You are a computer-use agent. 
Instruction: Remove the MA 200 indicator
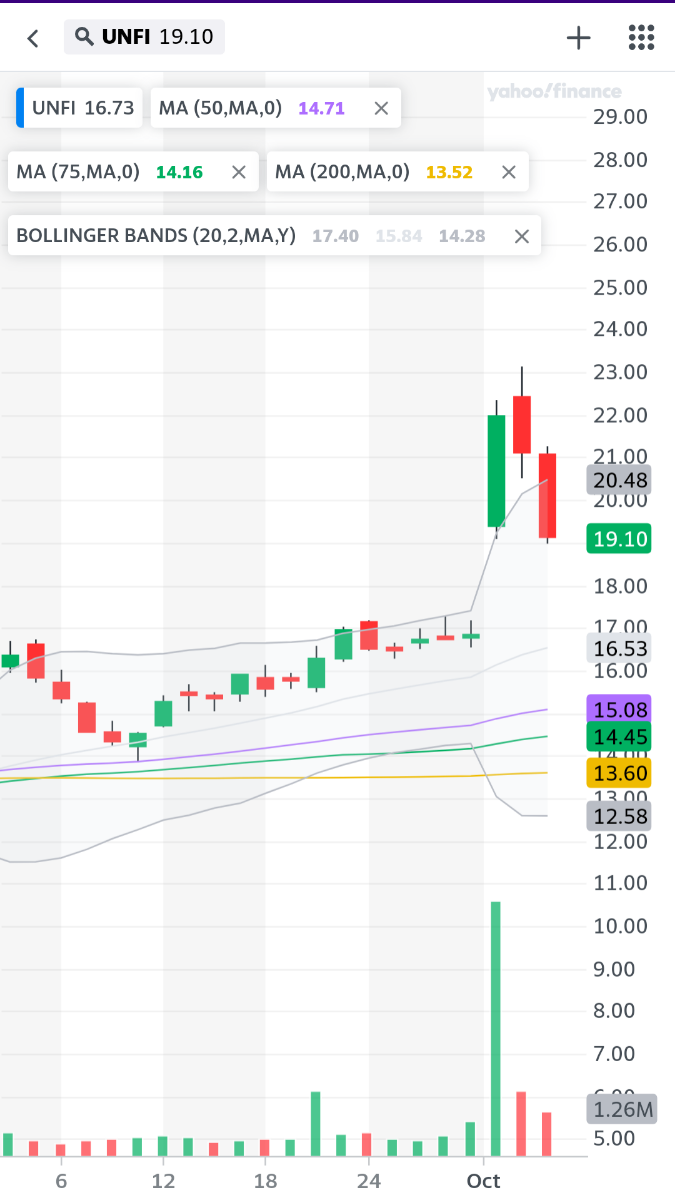click(x=508, y=172)
